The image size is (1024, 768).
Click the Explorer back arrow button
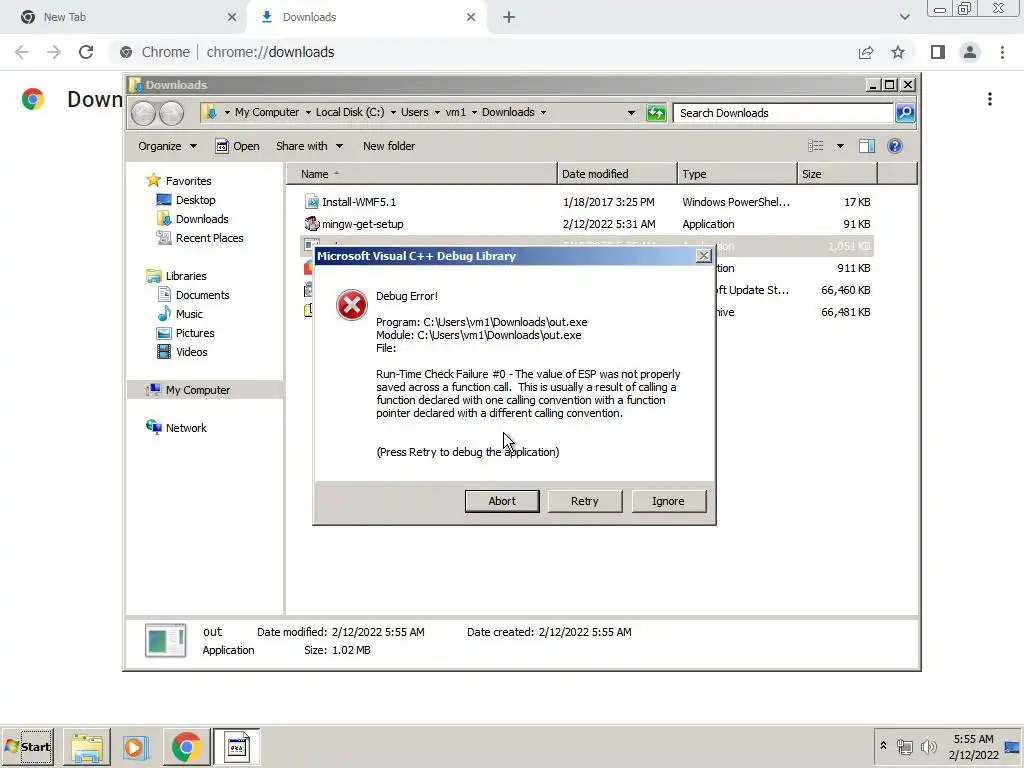click(143, 113)
